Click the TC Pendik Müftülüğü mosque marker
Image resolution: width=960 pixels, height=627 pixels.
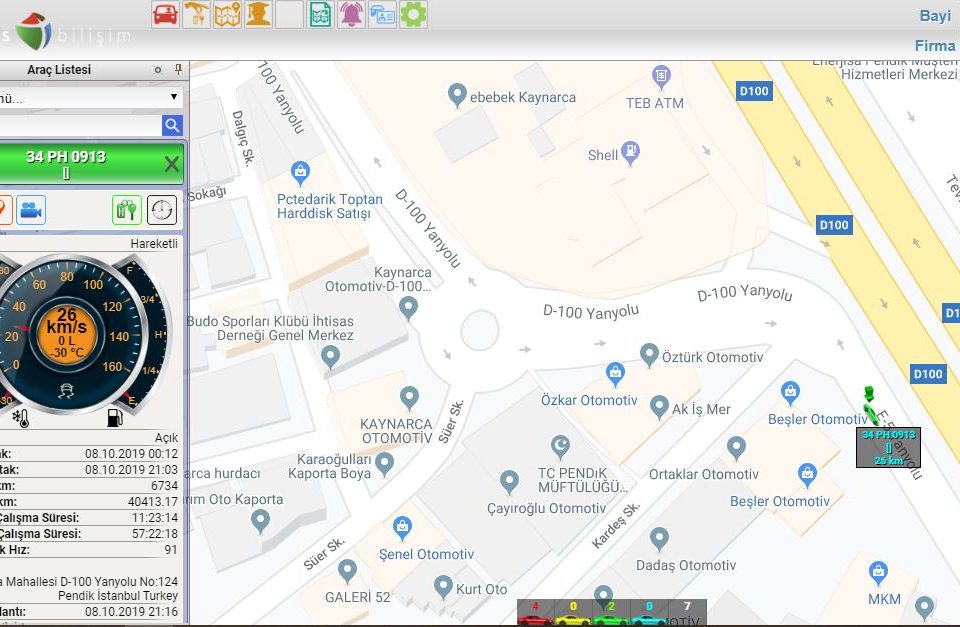click(x=560, y=447)
